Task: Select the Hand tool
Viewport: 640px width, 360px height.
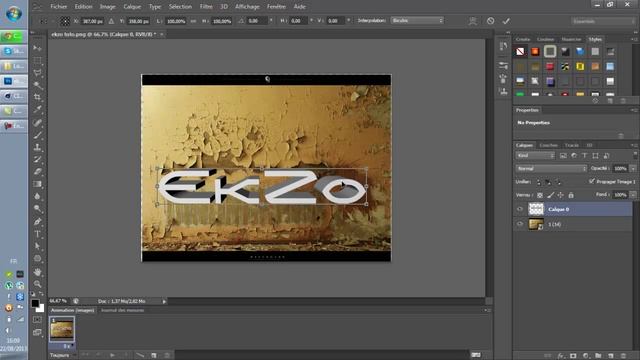Action: 38,271
